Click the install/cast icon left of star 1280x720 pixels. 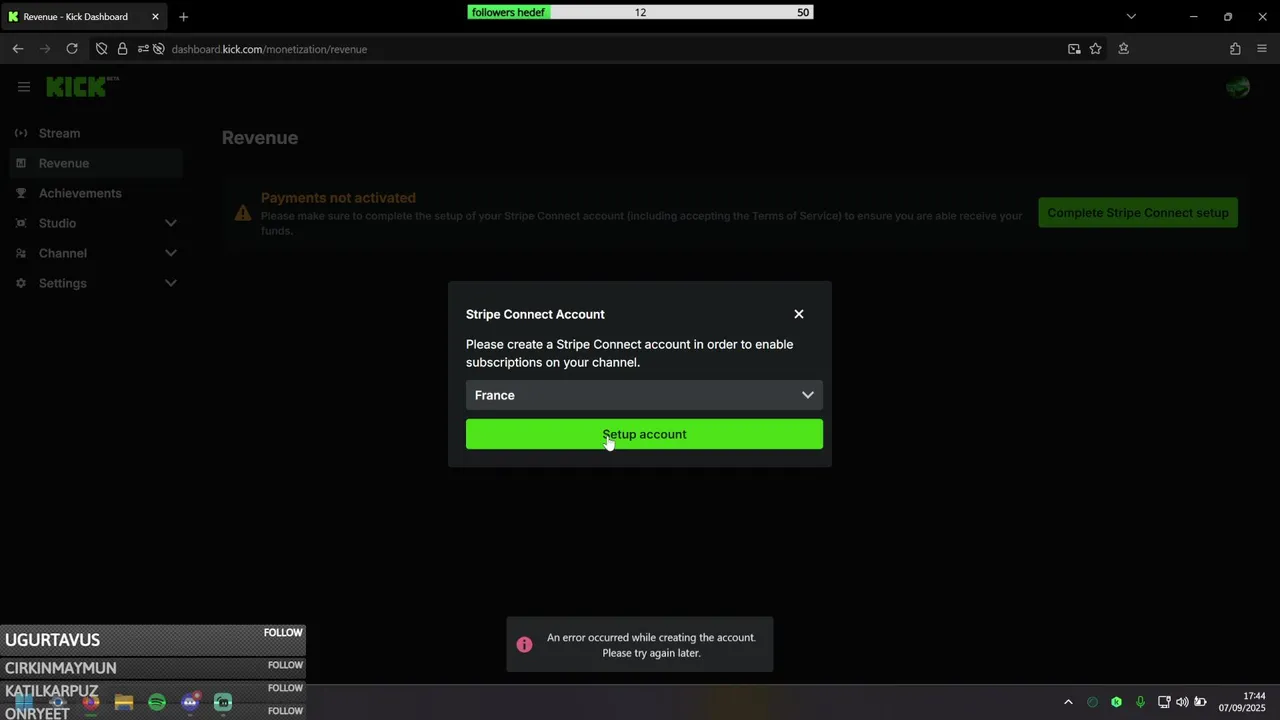(x=1074, y=49)
